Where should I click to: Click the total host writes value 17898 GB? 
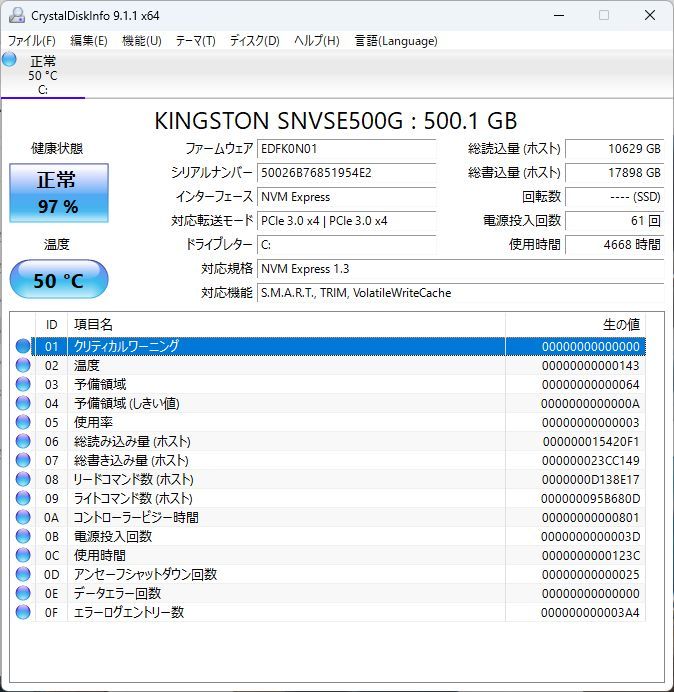[x=614, y=173]
